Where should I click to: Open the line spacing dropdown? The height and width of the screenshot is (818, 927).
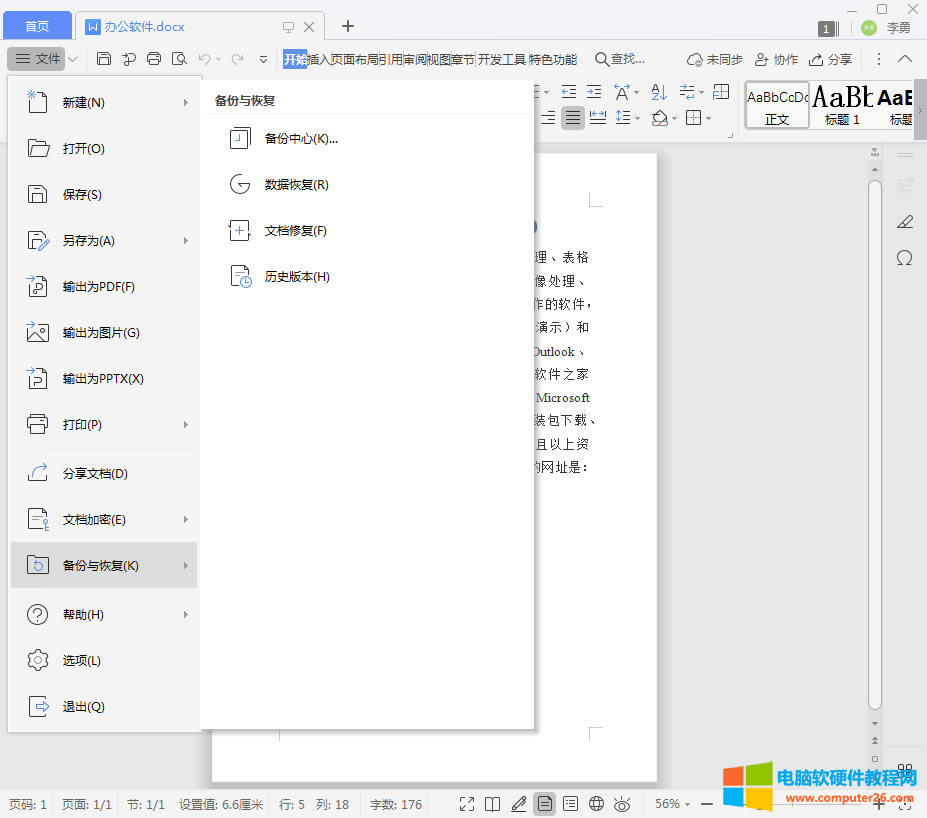coord(636,117)
